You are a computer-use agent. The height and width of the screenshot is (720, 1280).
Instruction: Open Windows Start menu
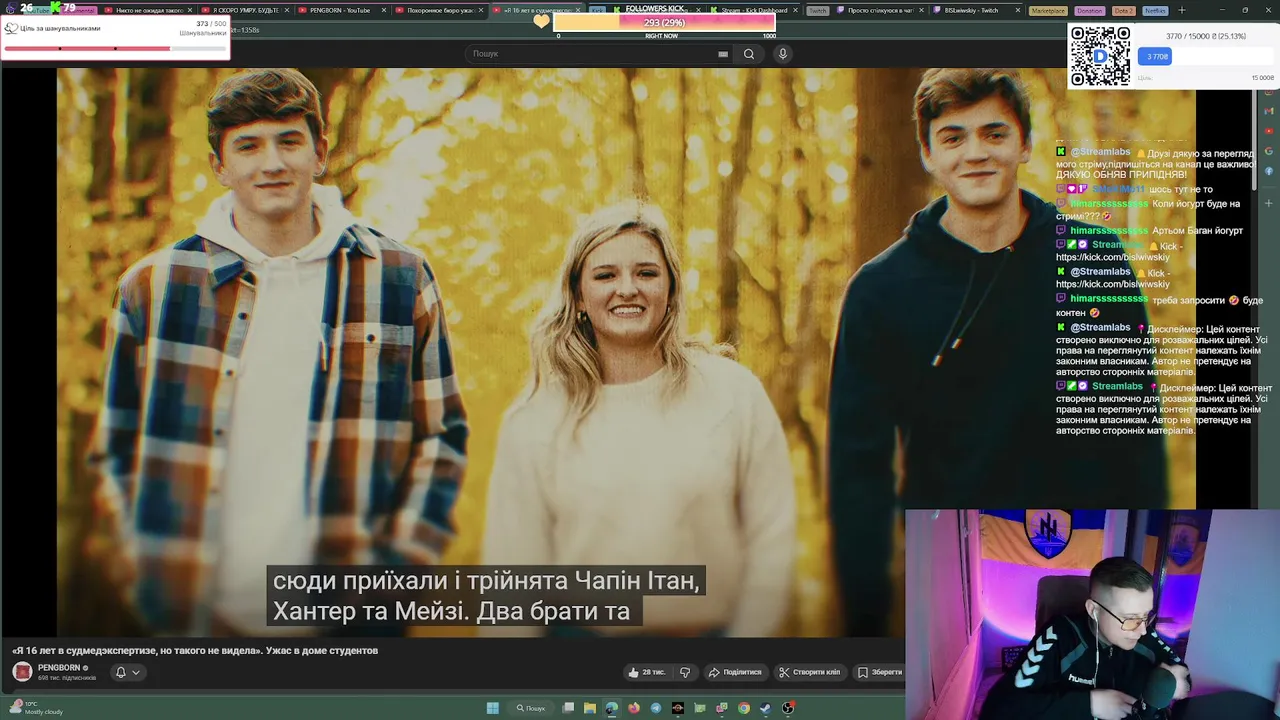tap(492, 708)
